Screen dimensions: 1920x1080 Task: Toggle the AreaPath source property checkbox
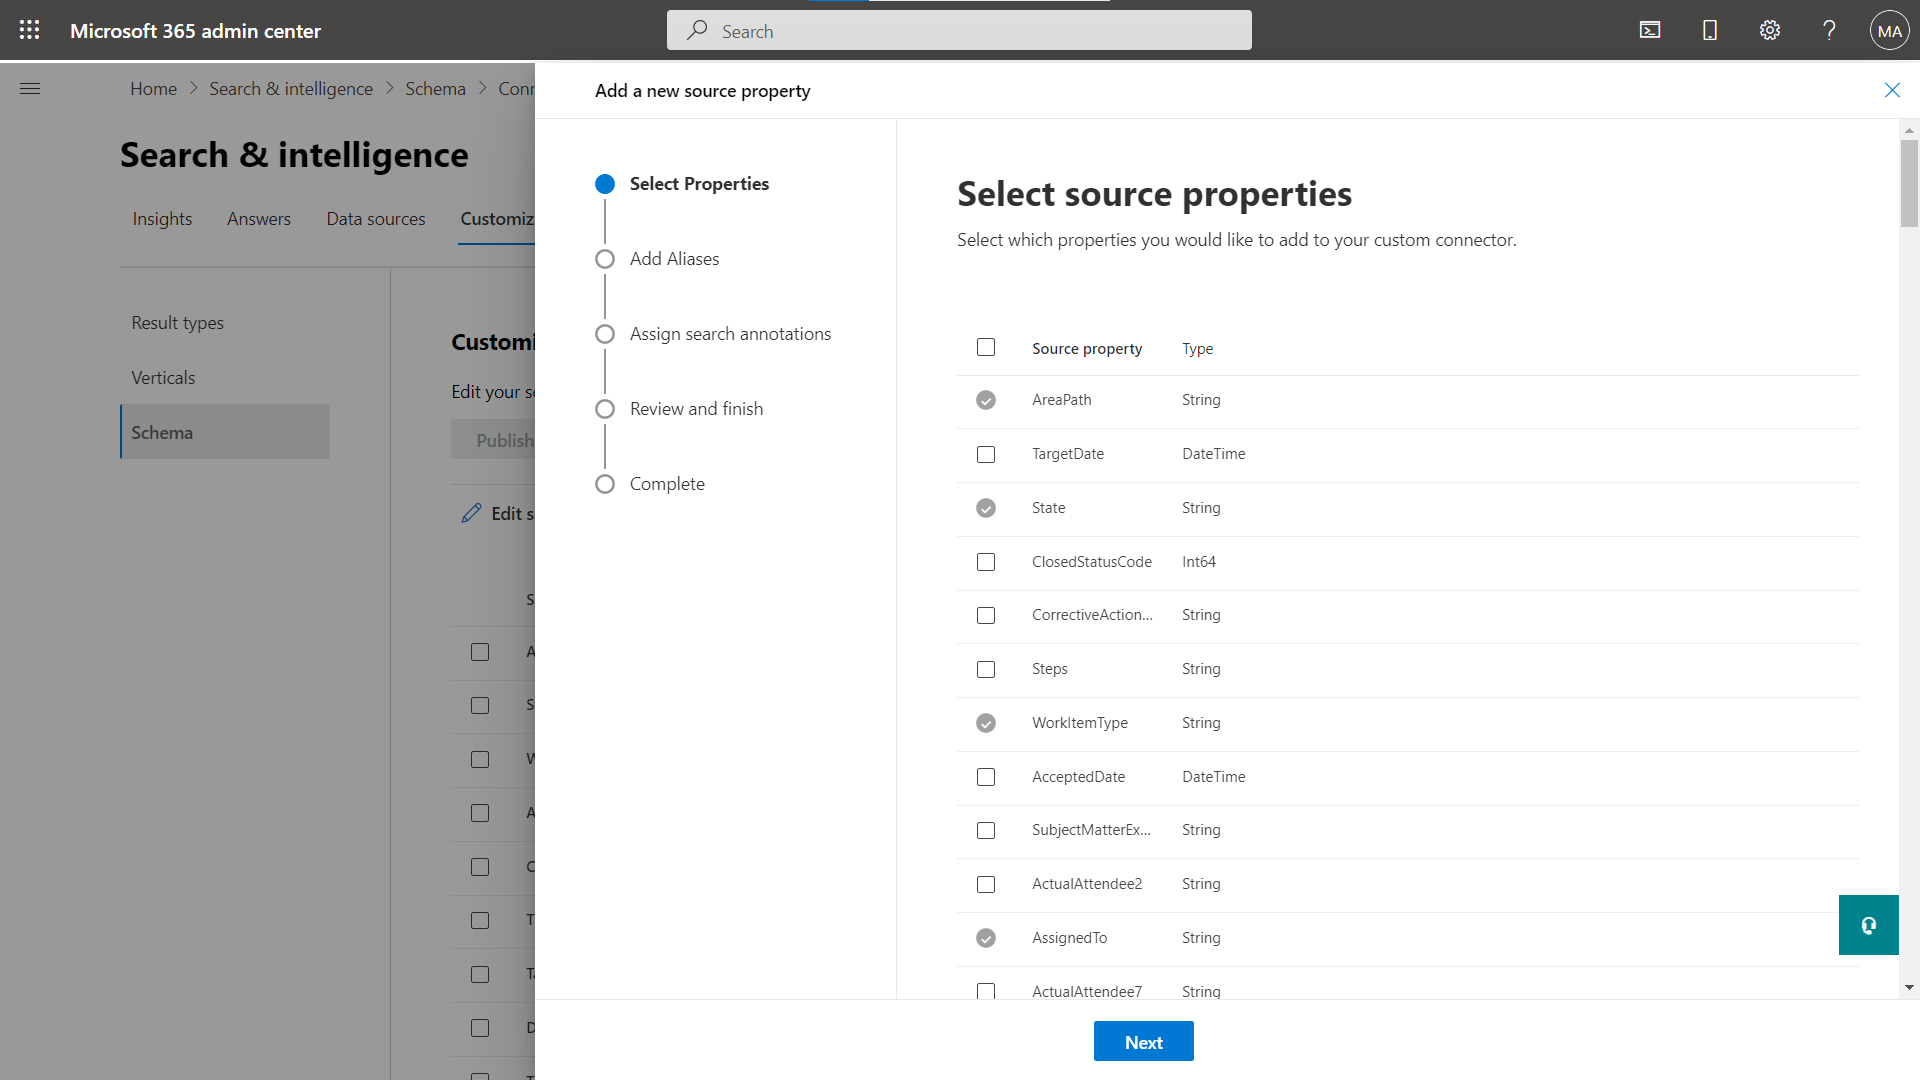tap(986, 400)
